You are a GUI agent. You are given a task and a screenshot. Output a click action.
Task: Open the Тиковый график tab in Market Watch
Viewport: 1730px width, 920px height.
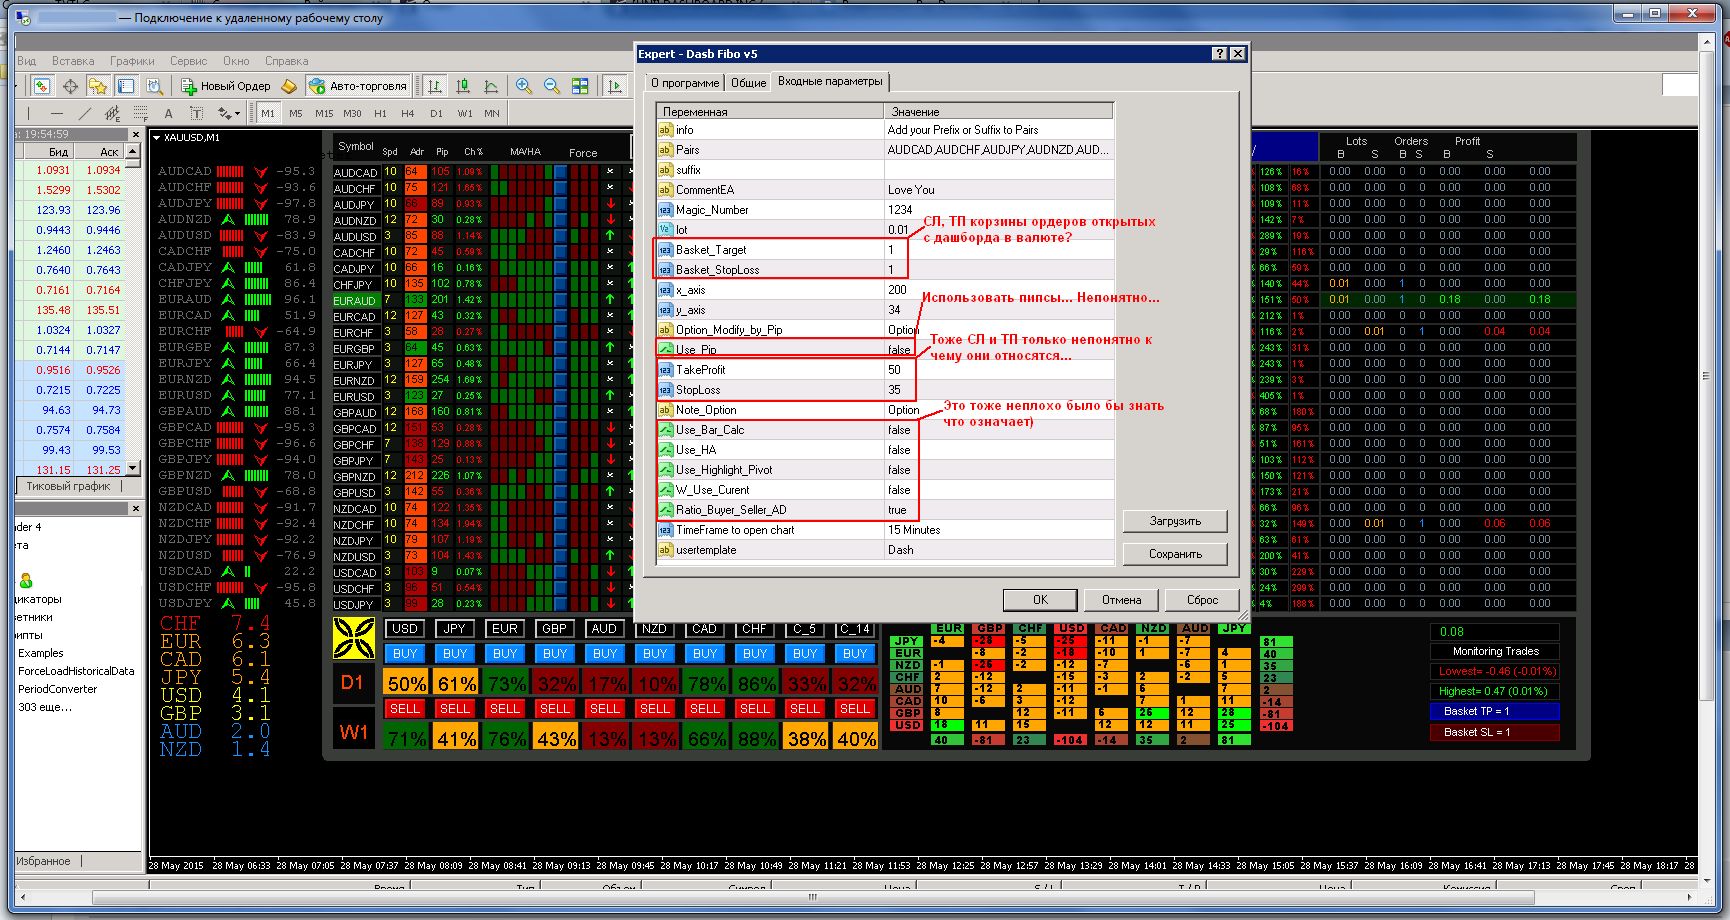69,486
